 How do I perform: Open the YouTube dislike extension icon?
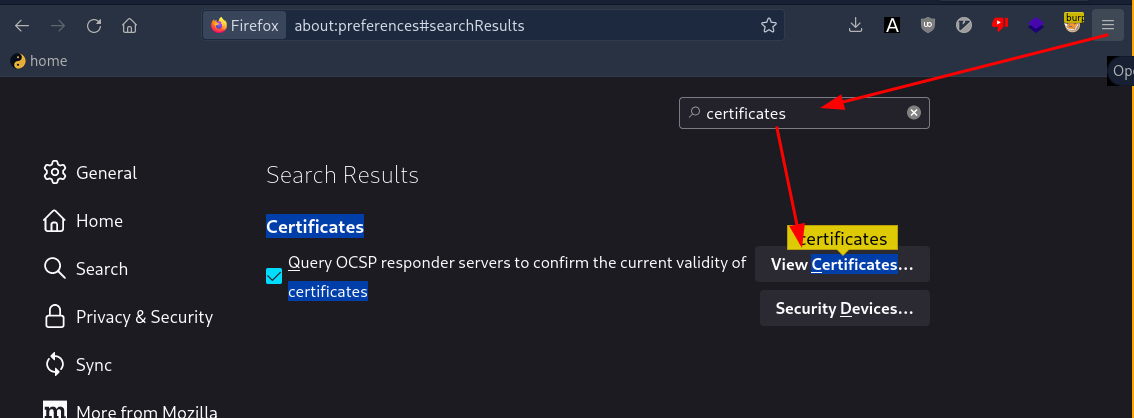coord(1000,26)
